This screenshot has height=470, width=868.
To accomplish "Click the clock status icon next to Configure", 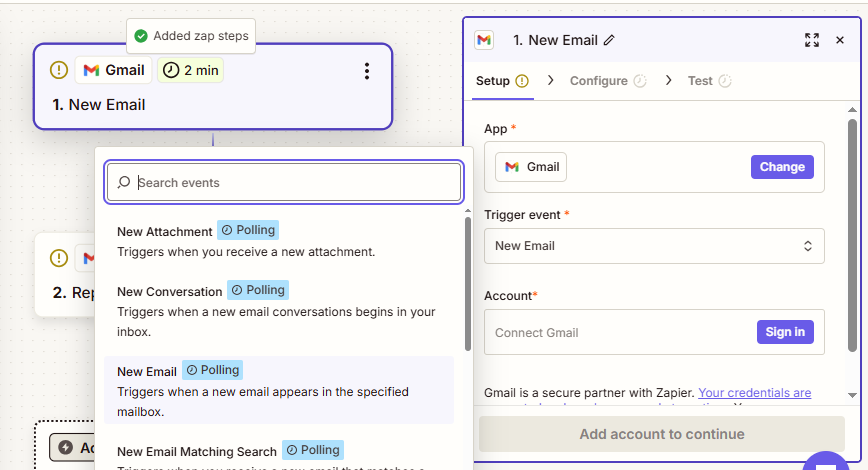I will (640, 81).
